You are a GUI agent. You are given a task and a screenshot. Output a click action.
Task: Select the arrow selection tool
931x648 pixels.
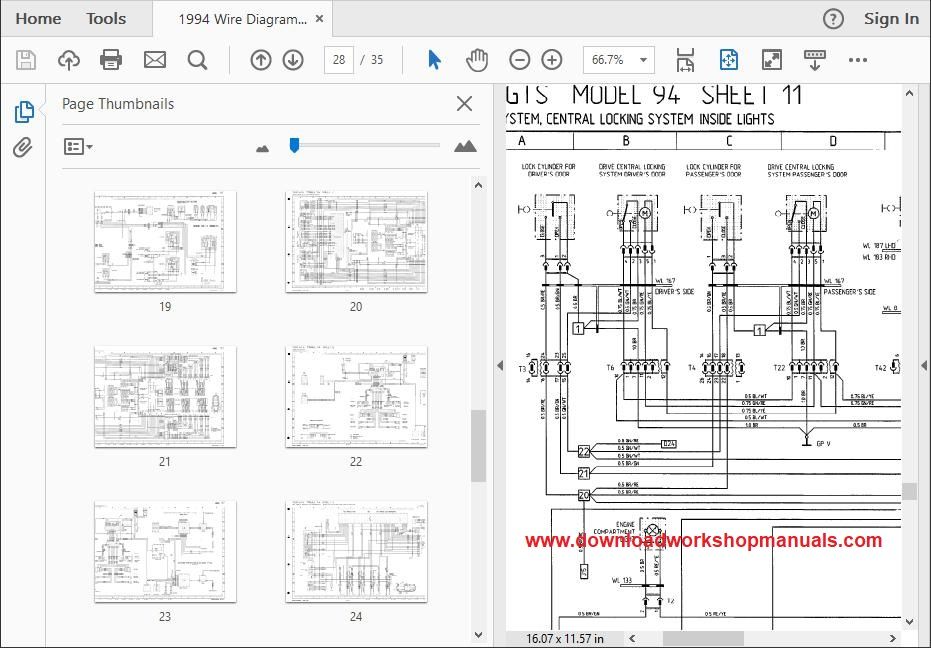tap(435, 60)
